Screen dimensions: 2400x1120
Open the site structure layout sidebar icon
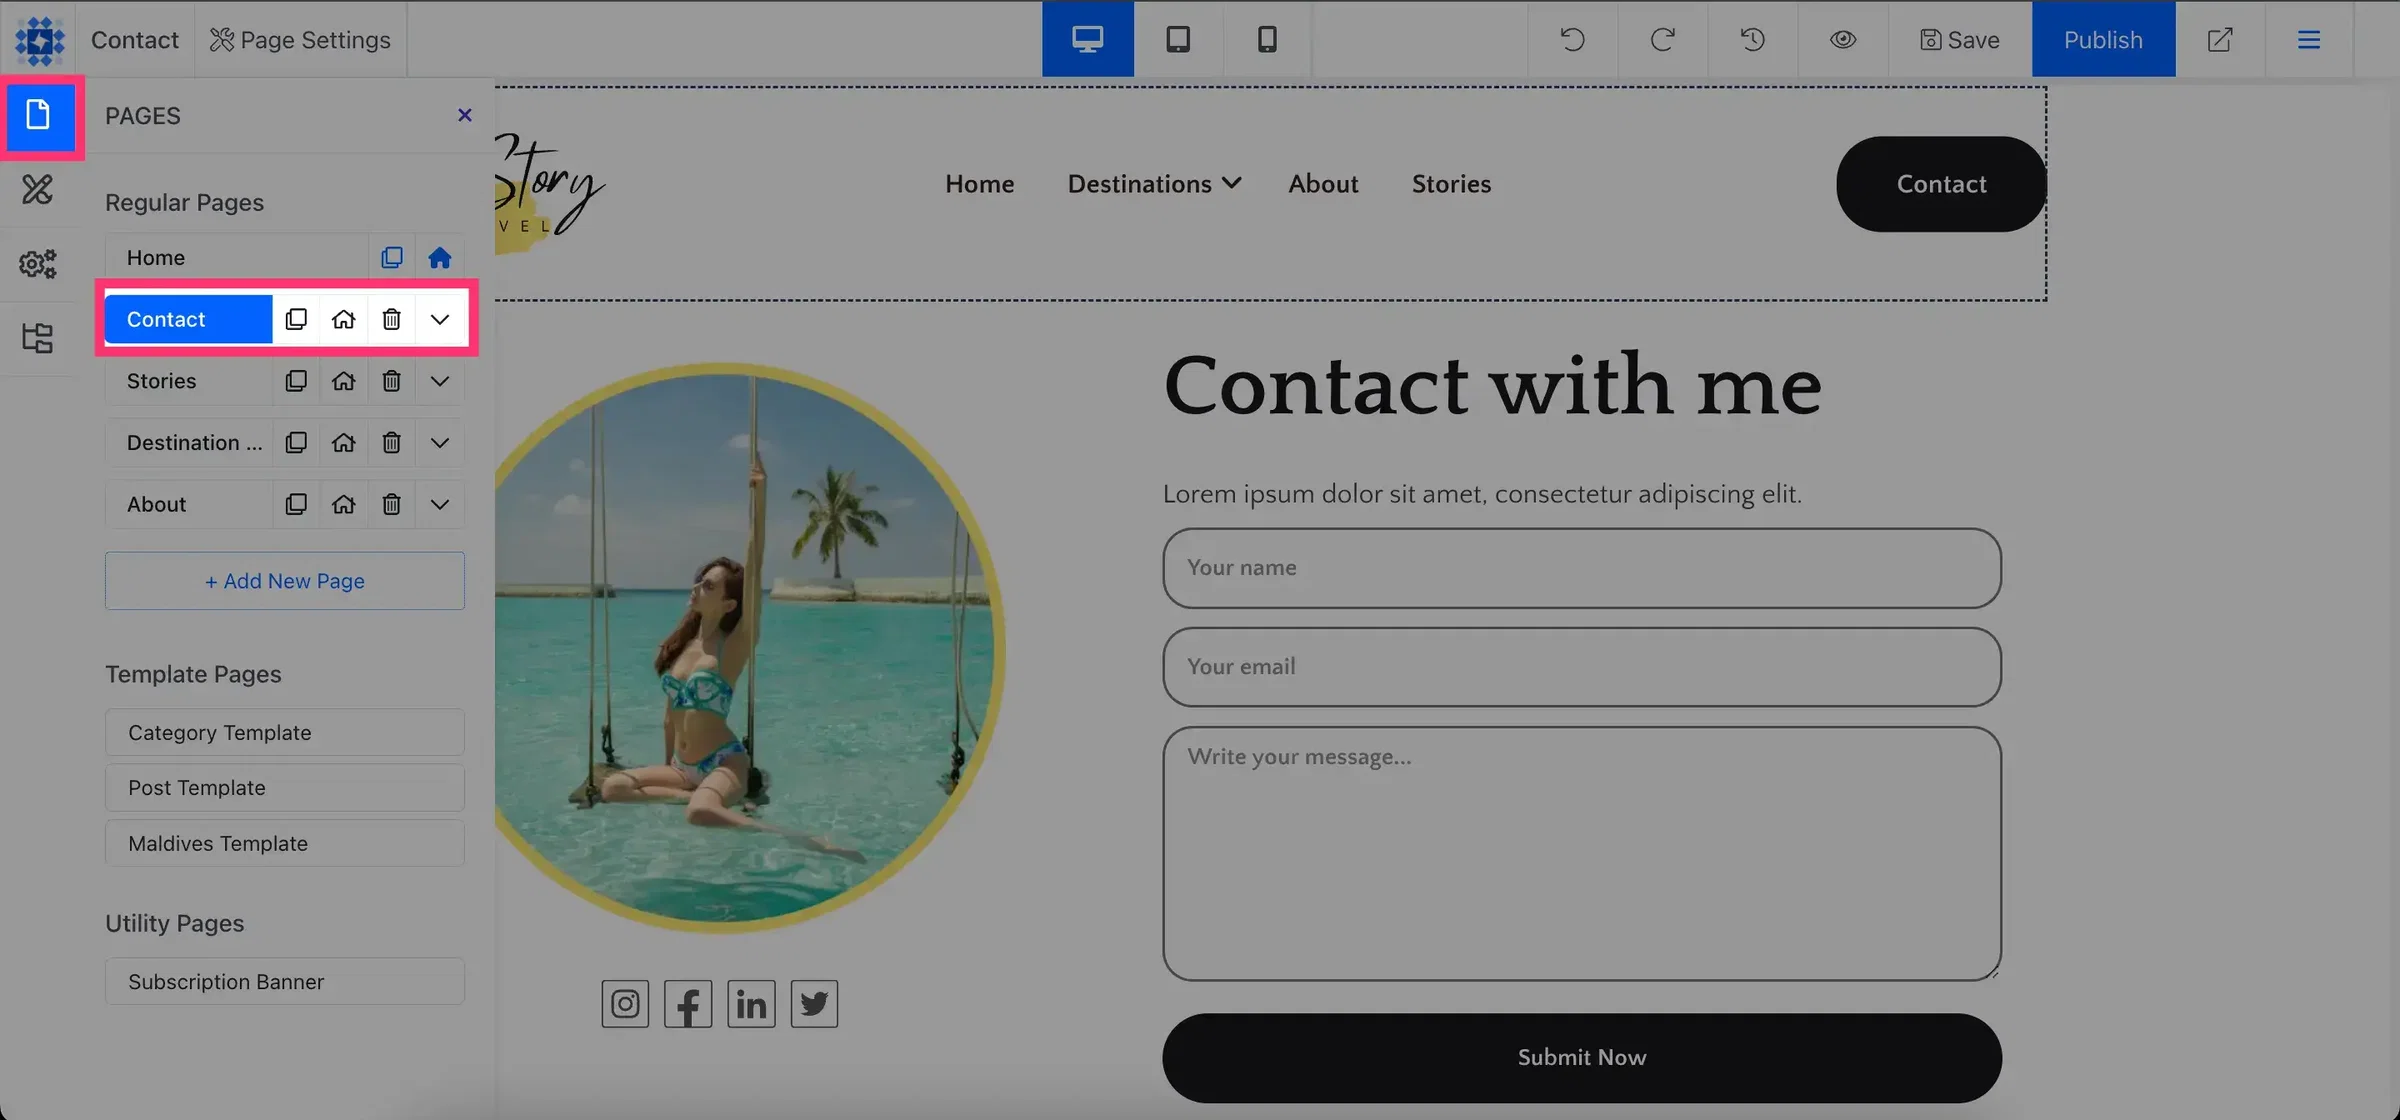pyautogui.click(x=38, y=338)
